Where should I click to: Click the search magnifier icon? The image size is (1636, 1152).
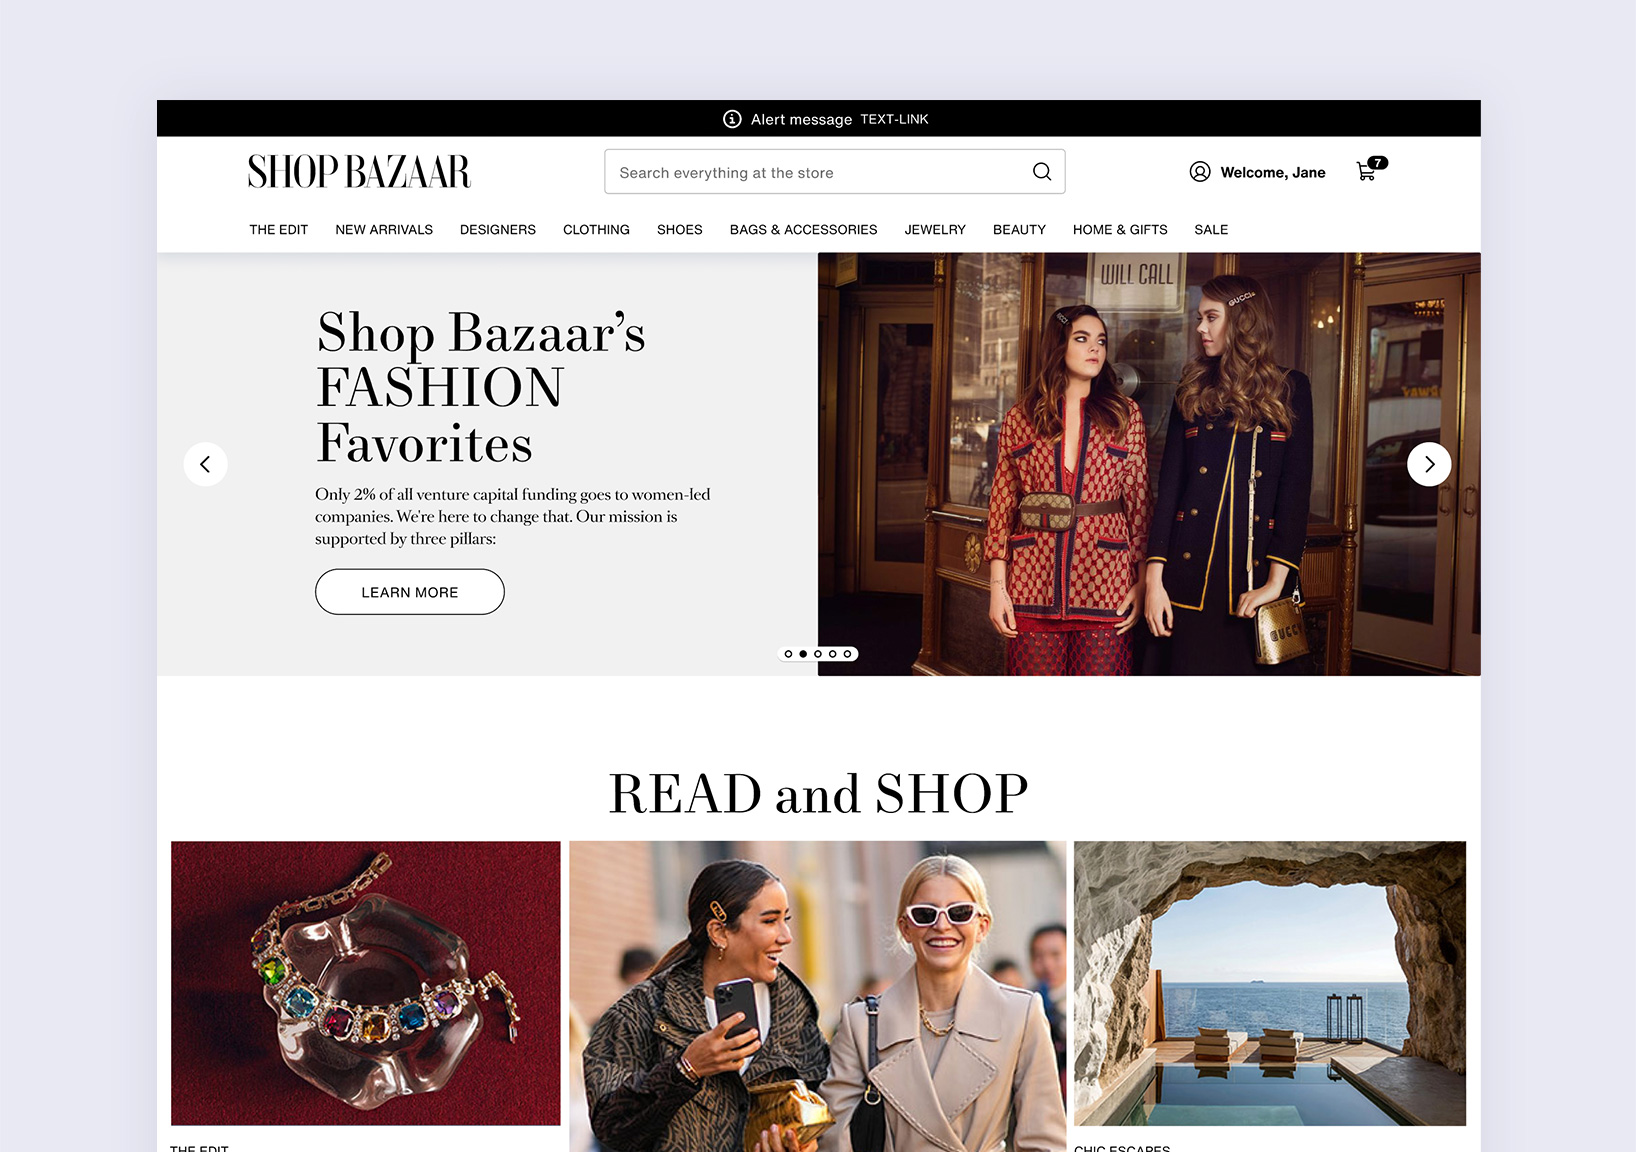[1041, 172]
